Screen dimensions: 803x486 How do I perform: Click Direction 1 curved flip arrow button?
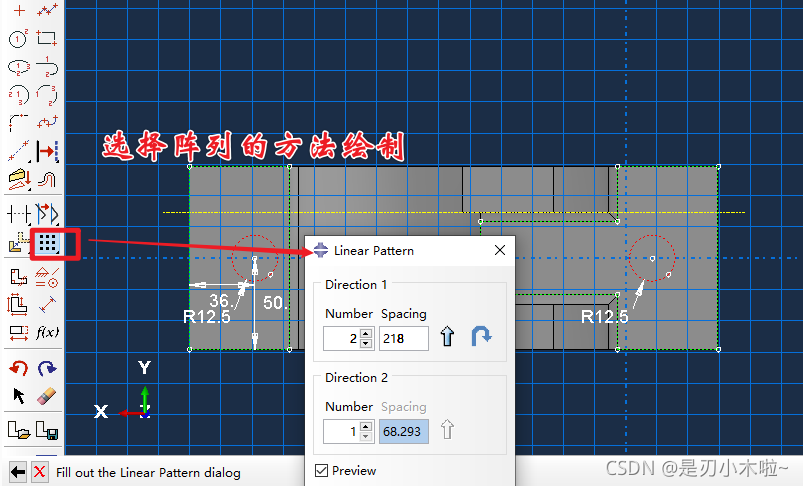point(482,338)
